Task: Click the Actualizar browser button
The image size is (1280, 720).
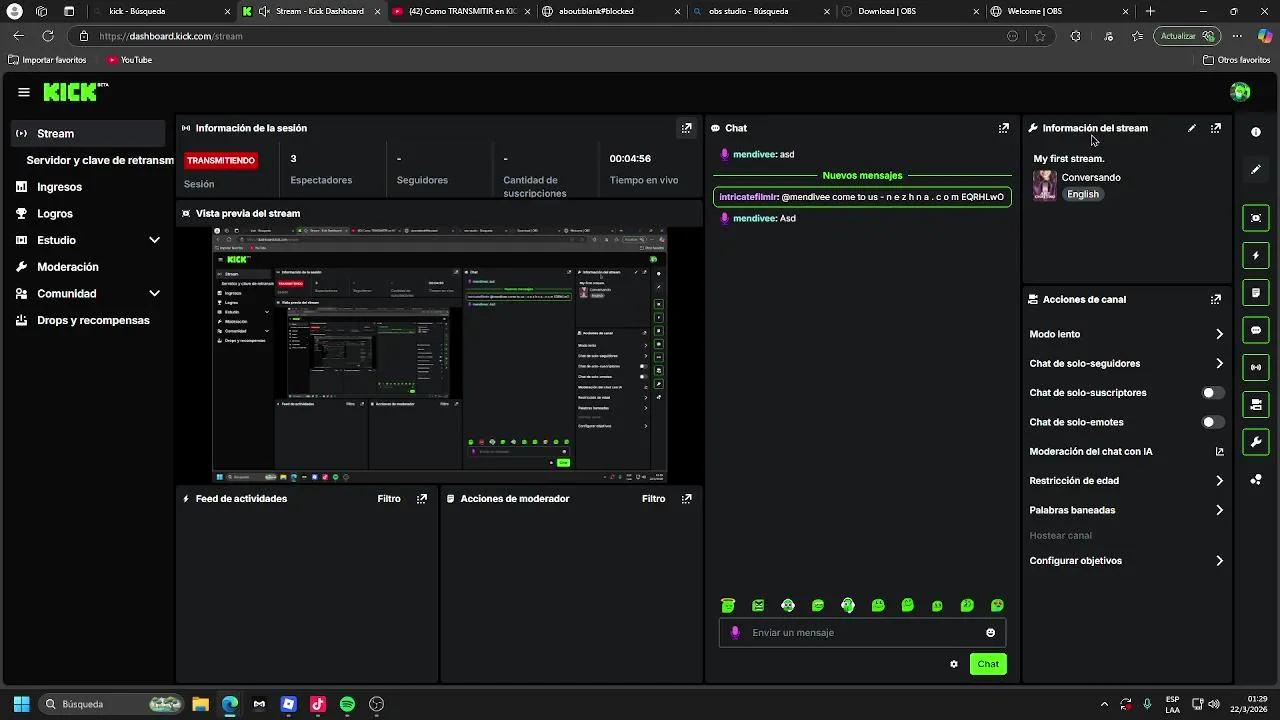Action: 1186,36
